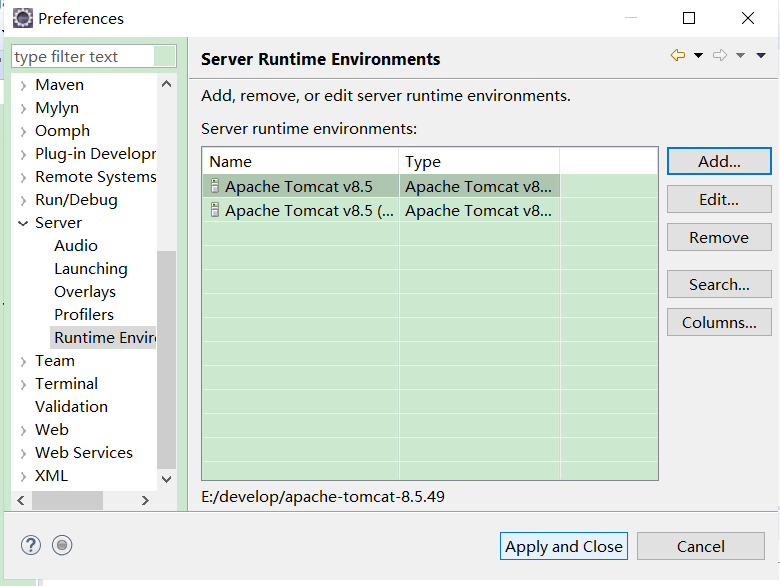Select second Apache Tomcat v8.5 (… name cell

[300, 210]
